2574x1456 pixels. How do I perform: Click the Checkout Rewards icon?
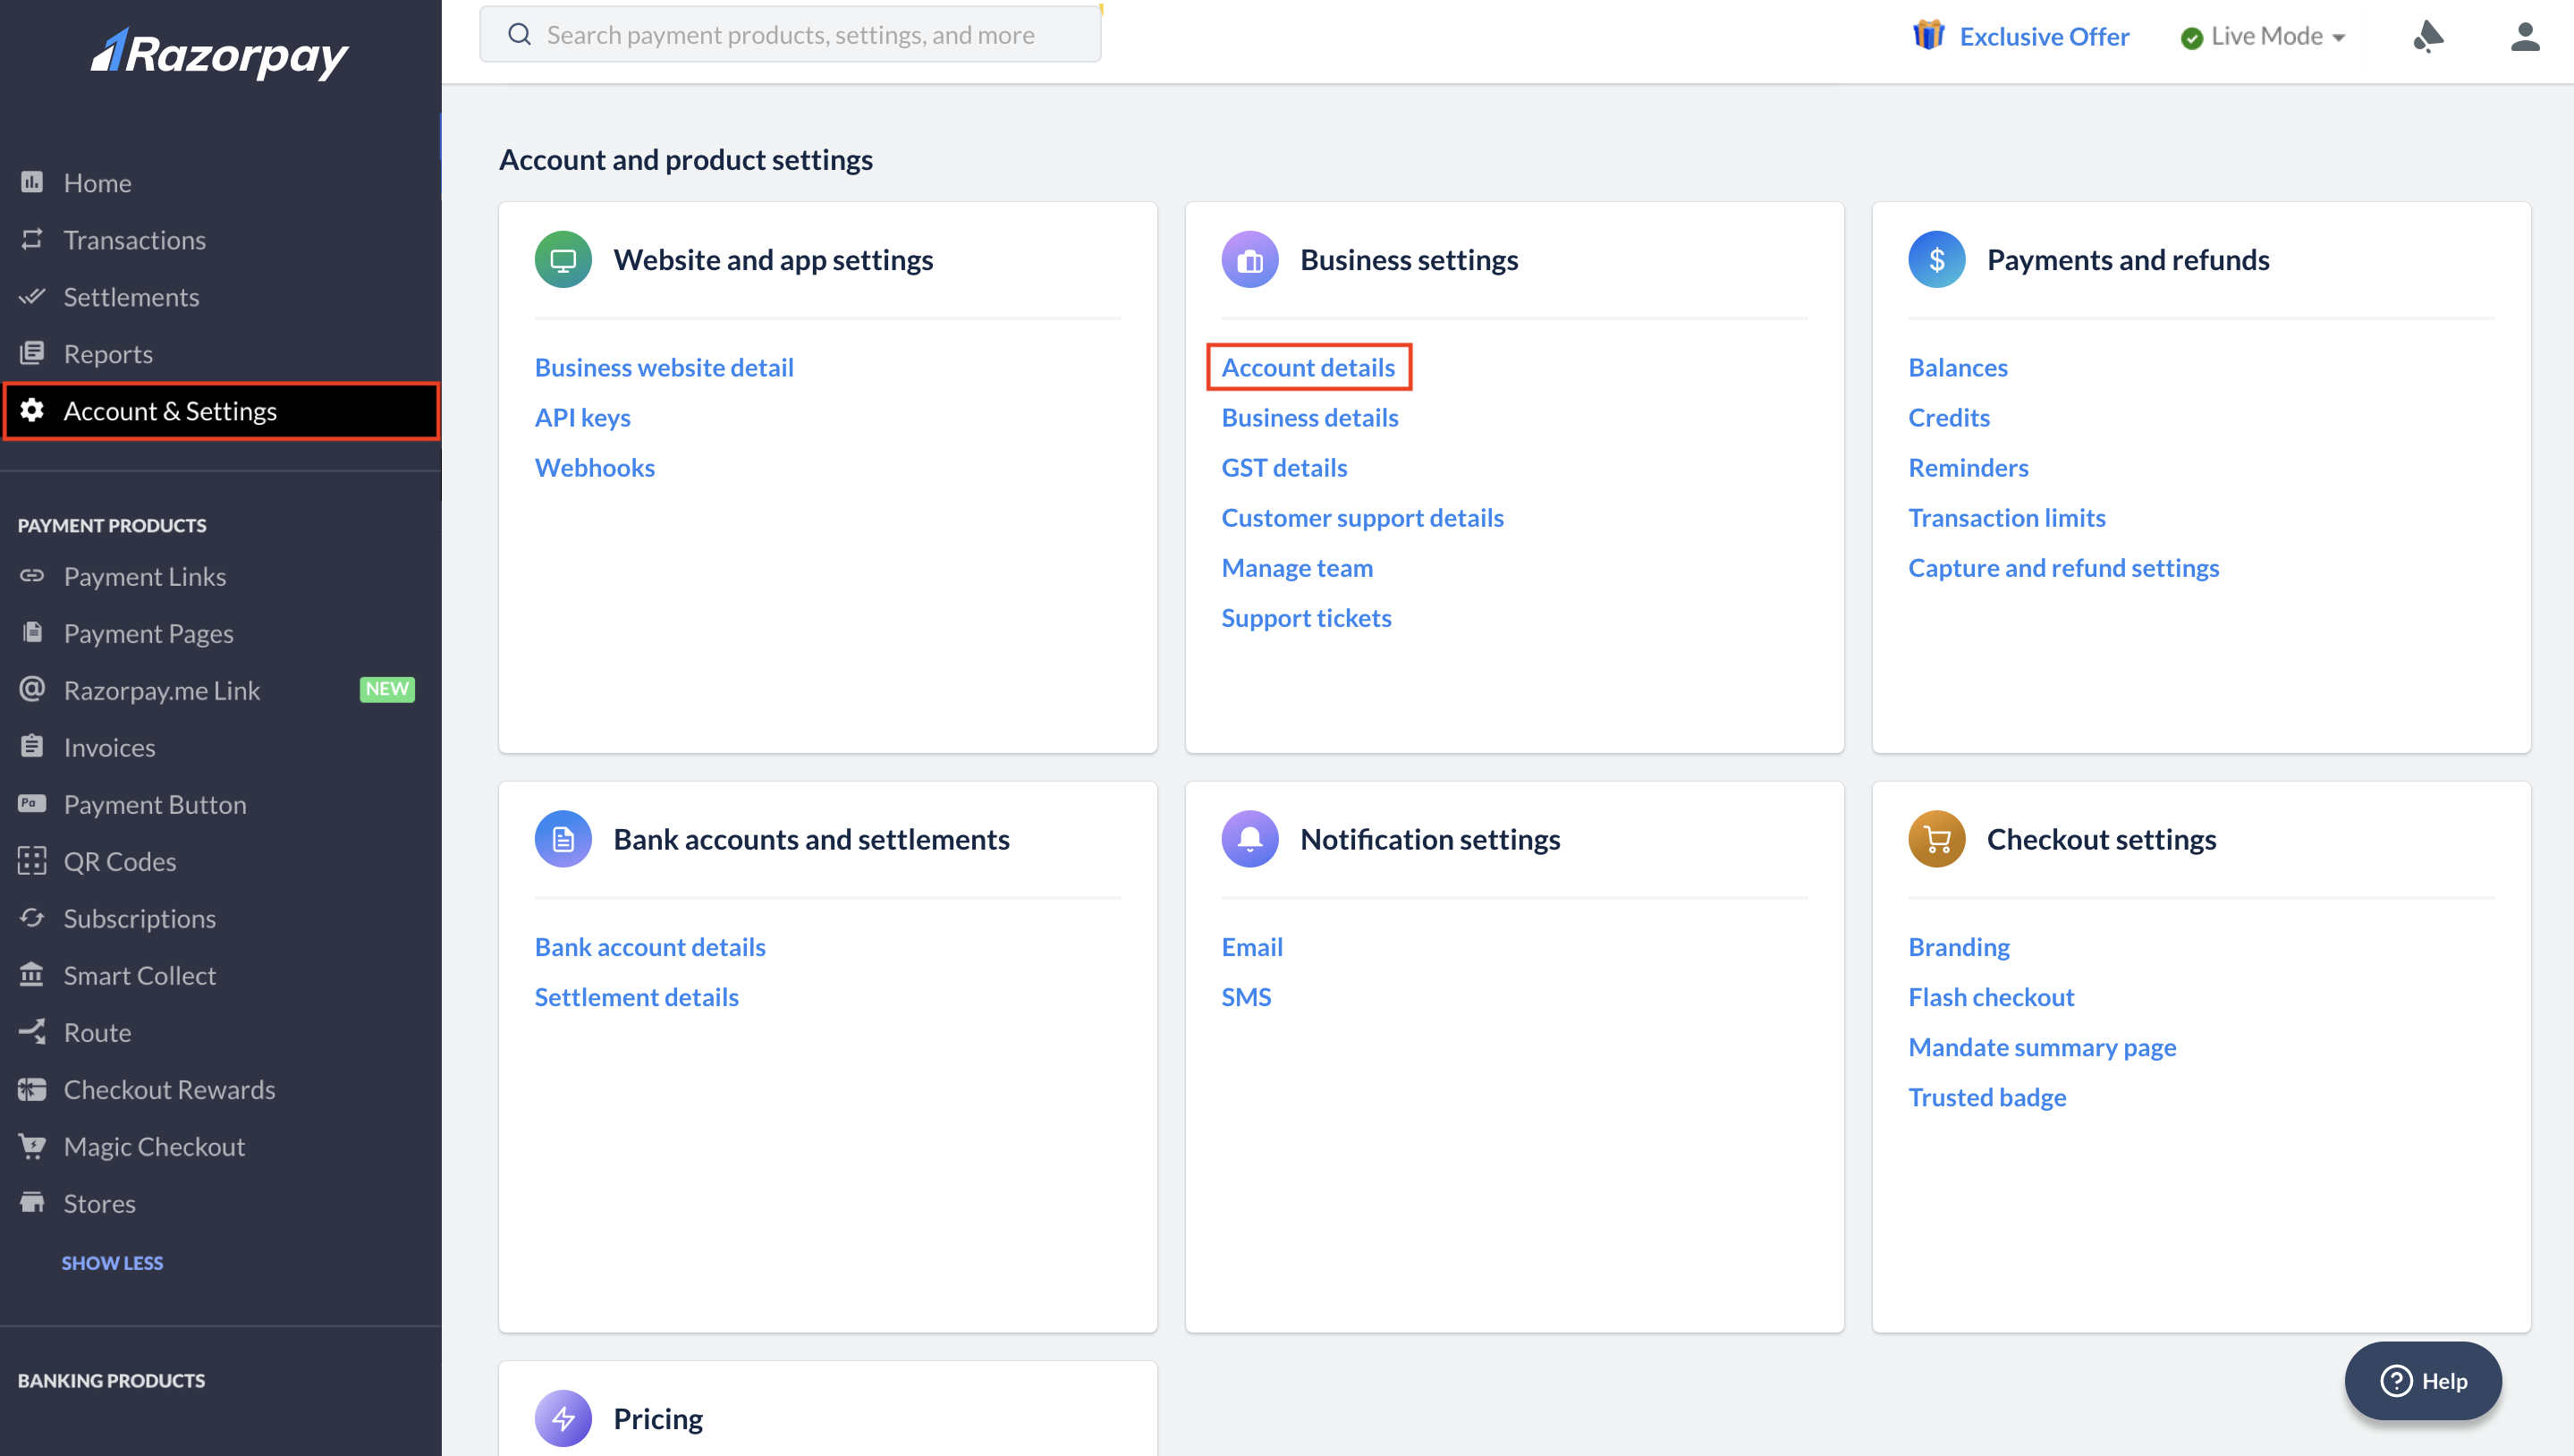click(32, 1089)
